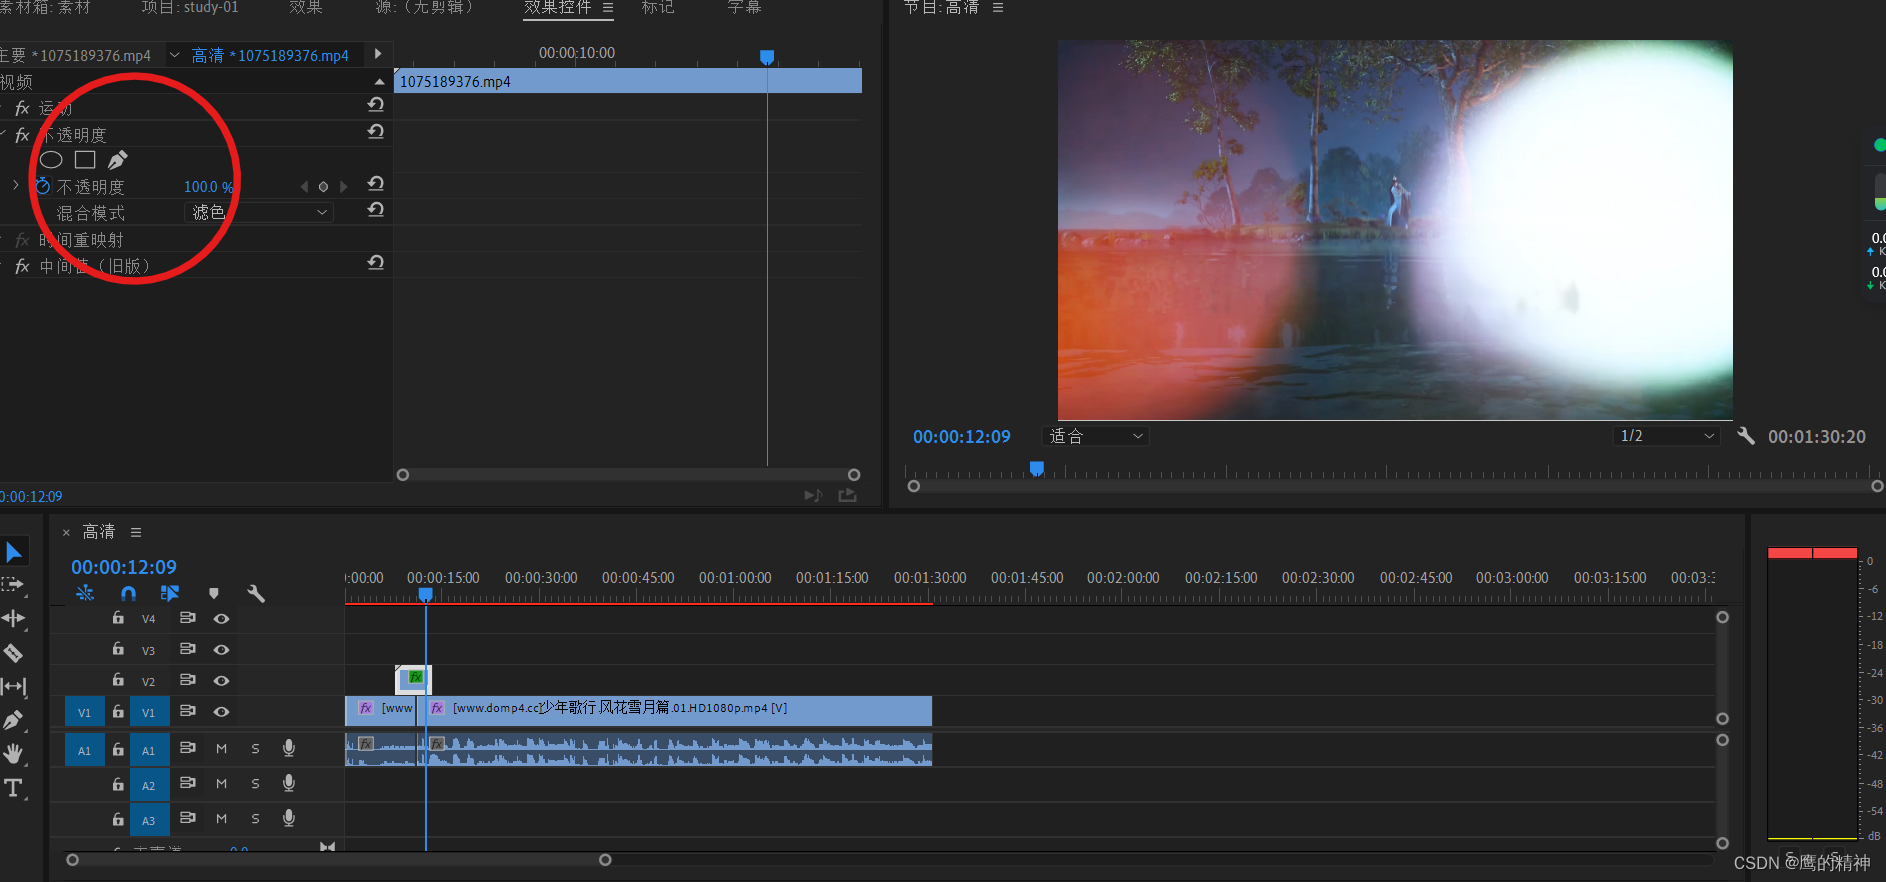Open effect controls panel menu
1886x882 pixels.
(608, 7)
